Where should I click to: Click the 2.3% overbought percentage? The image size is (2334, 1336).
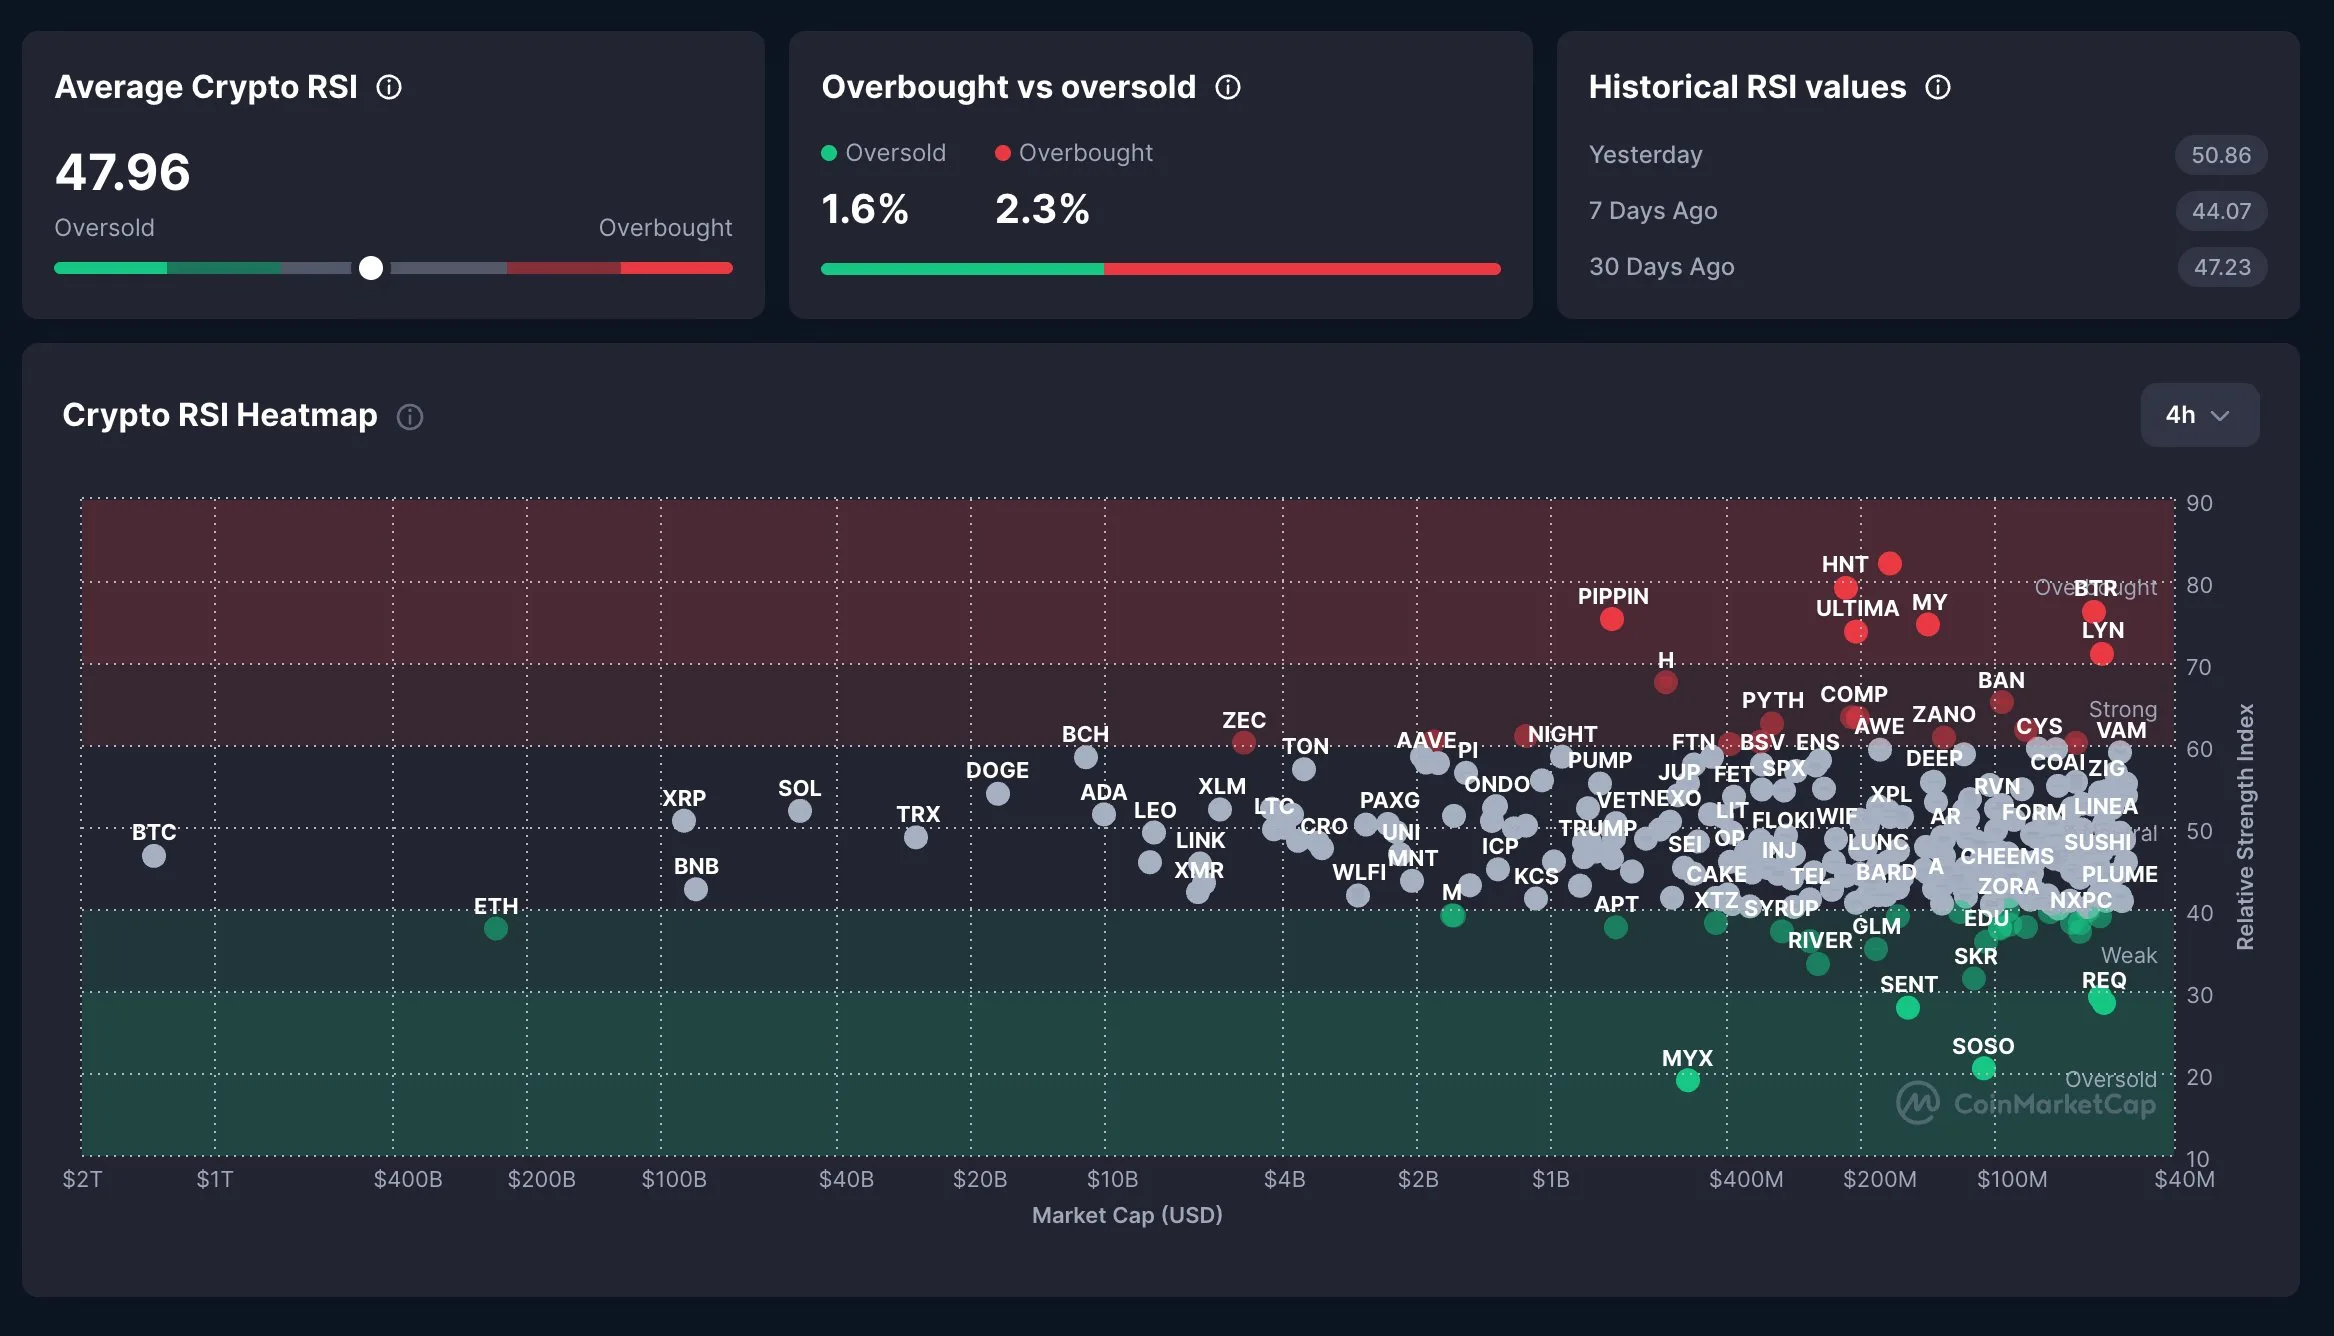click(1042, 209)
